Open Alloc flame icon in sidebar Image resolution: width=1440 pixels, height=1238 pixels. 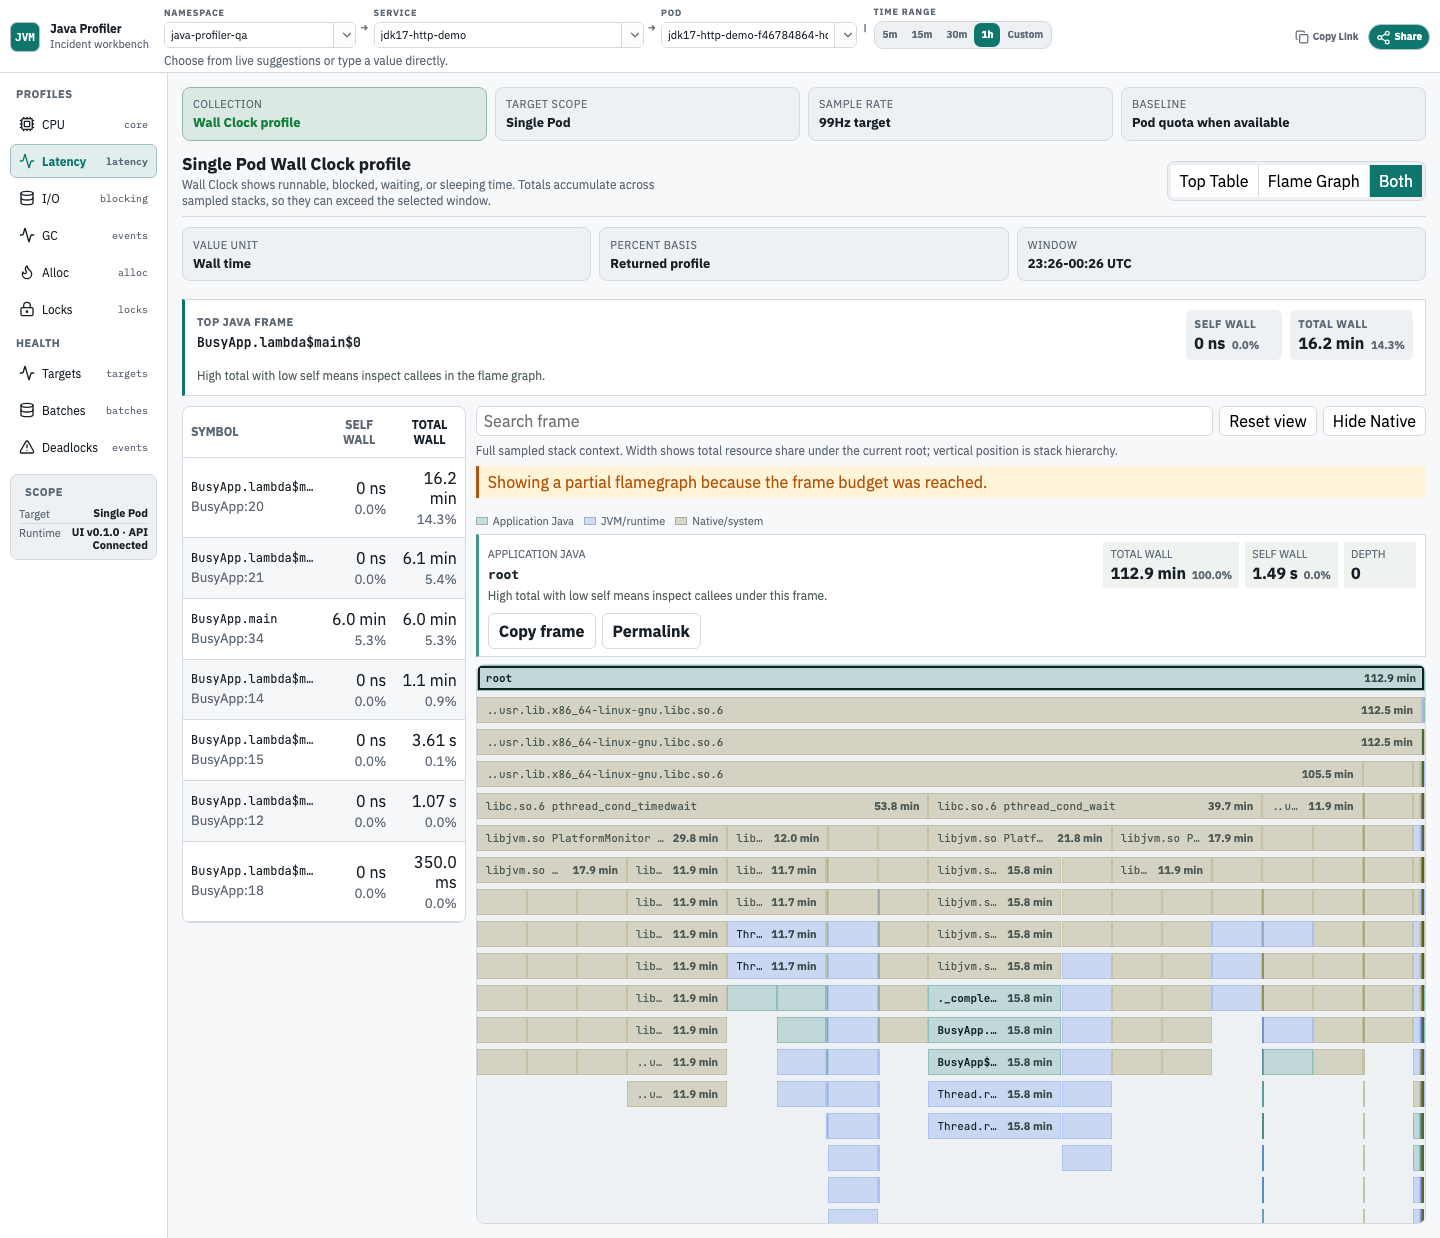pos(27,272)
